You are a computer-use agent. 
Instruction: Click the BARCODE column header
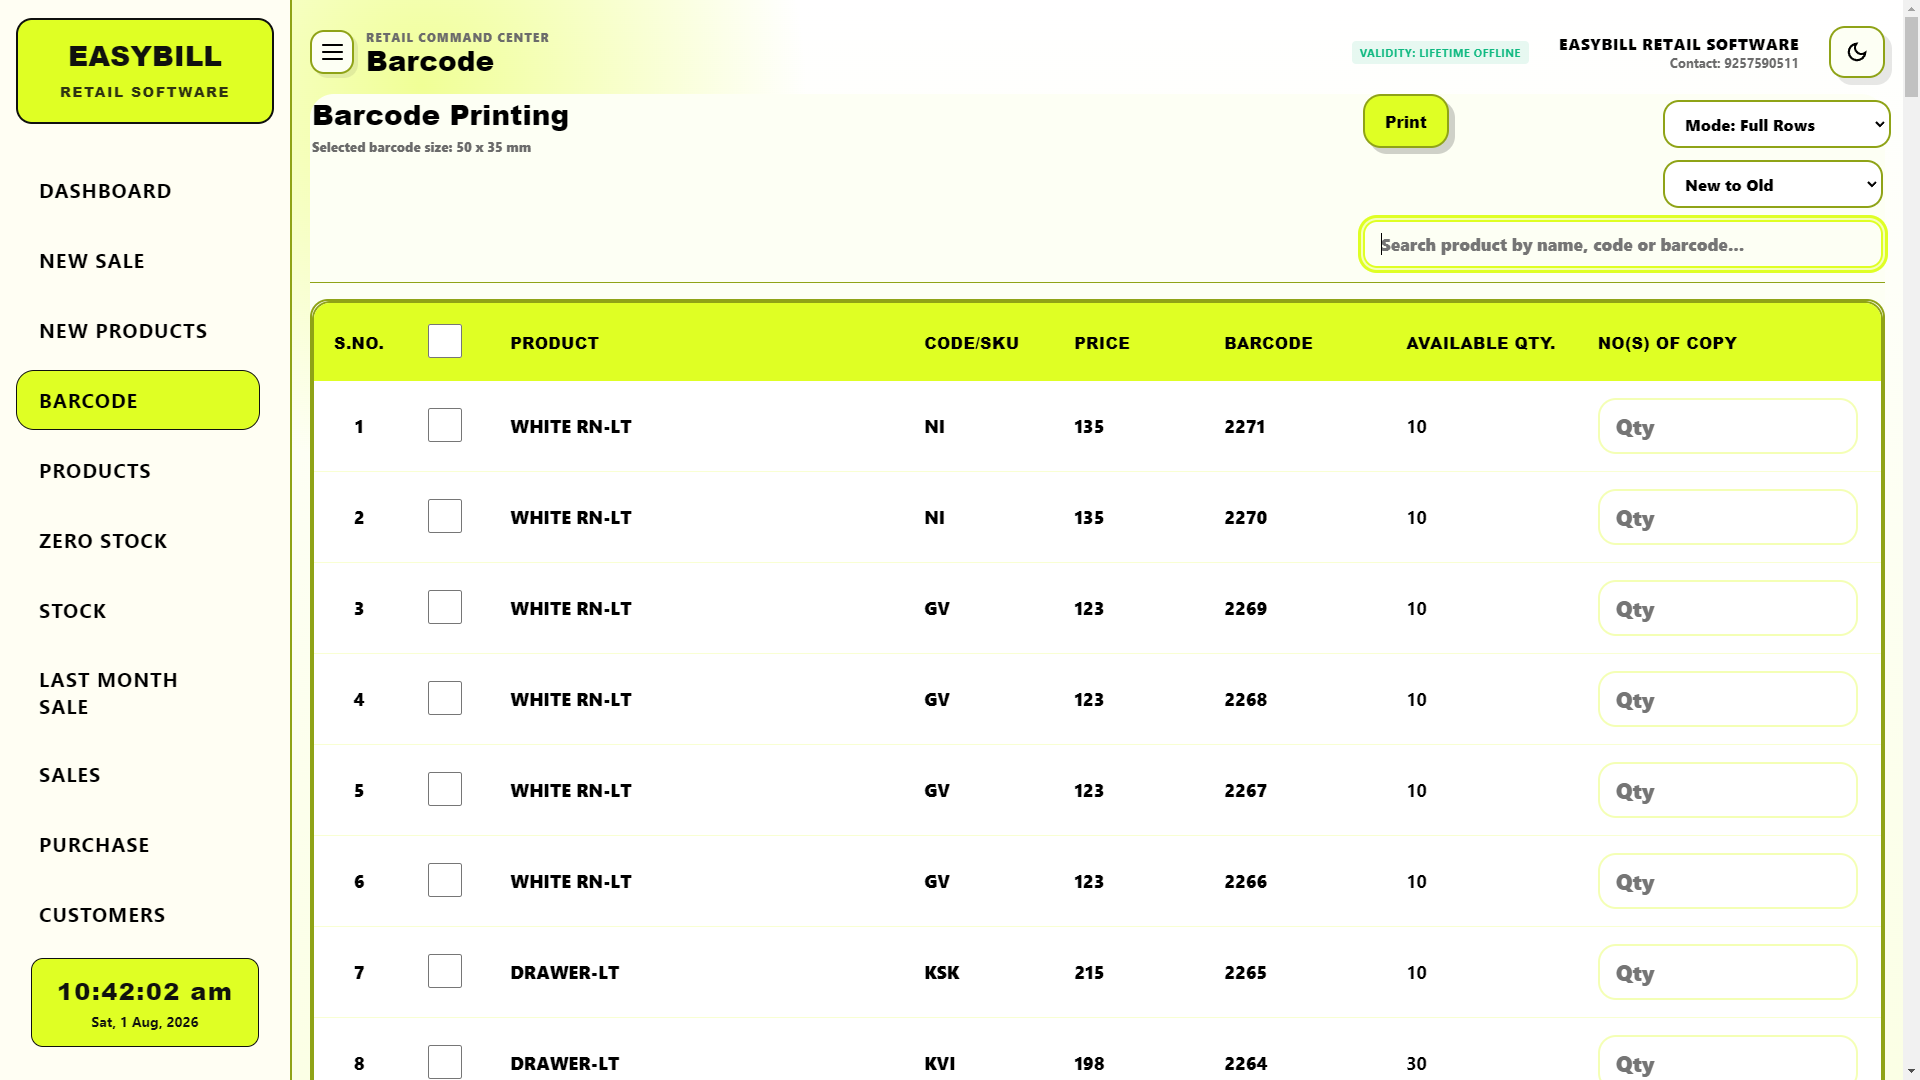(x=1268, y=343)
